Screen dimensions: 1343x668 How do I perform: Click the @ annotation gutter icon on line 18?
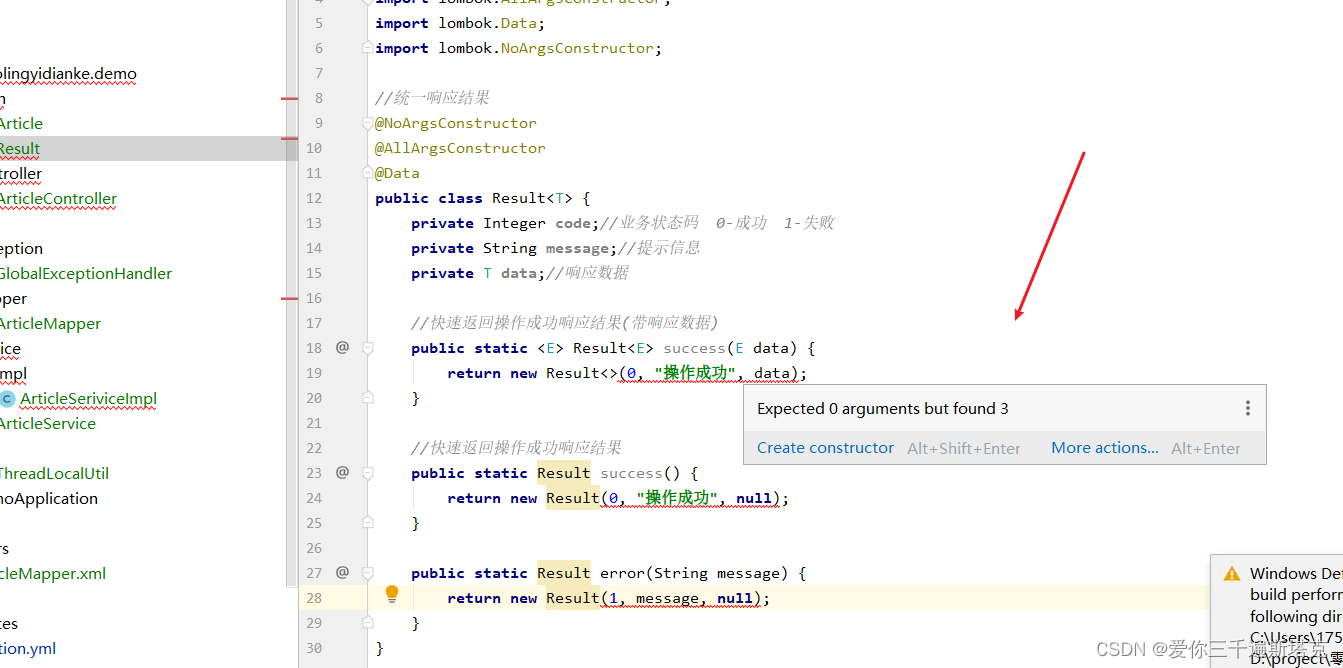coord(343,347)
